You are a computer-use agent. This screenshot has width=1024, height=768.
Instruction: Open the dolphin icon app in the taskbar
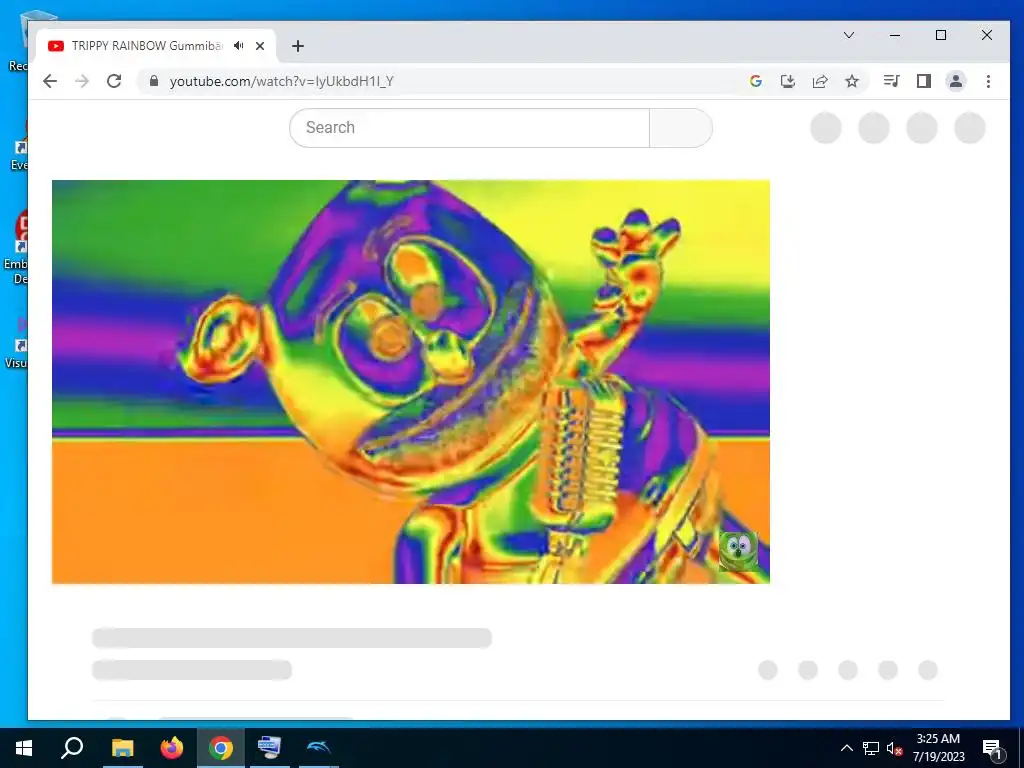pyautogui.click(x=319, y=748)
